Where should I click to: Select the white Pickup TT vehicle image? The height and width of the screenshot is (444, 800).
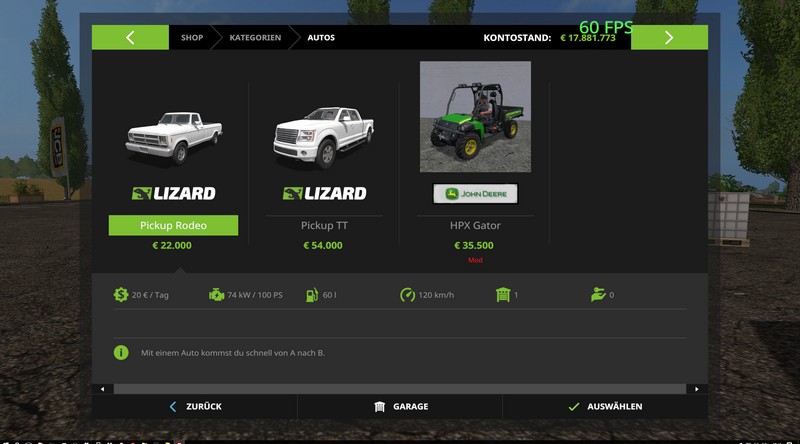[324, 137]
